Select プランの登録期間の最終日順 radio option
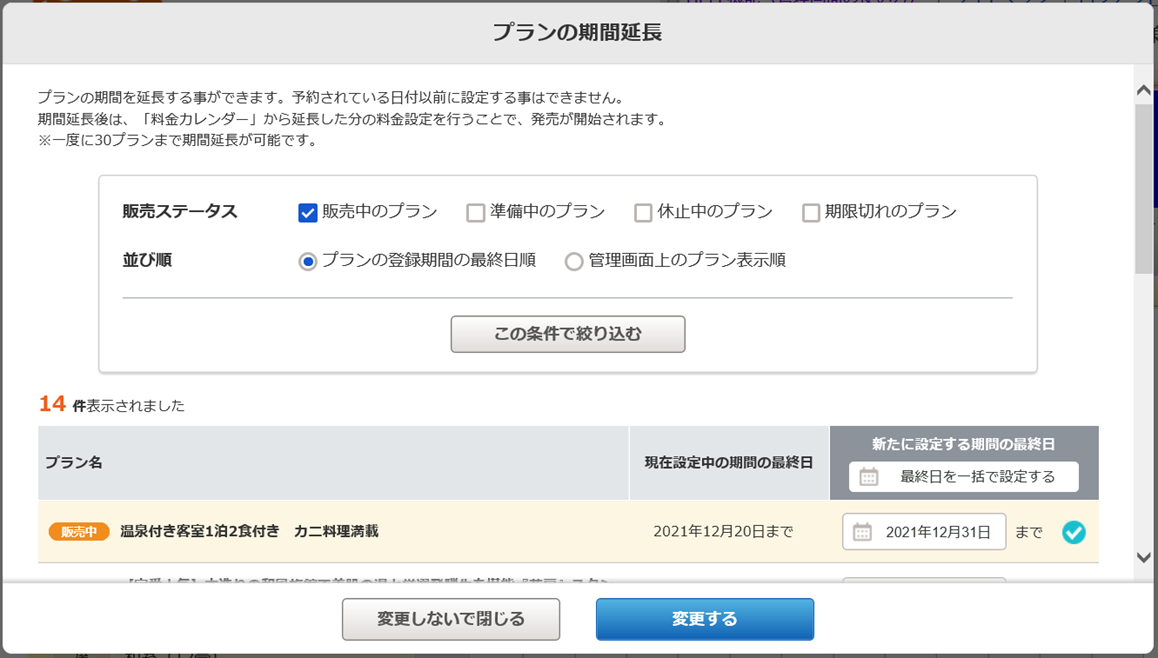 coord(308,261)
